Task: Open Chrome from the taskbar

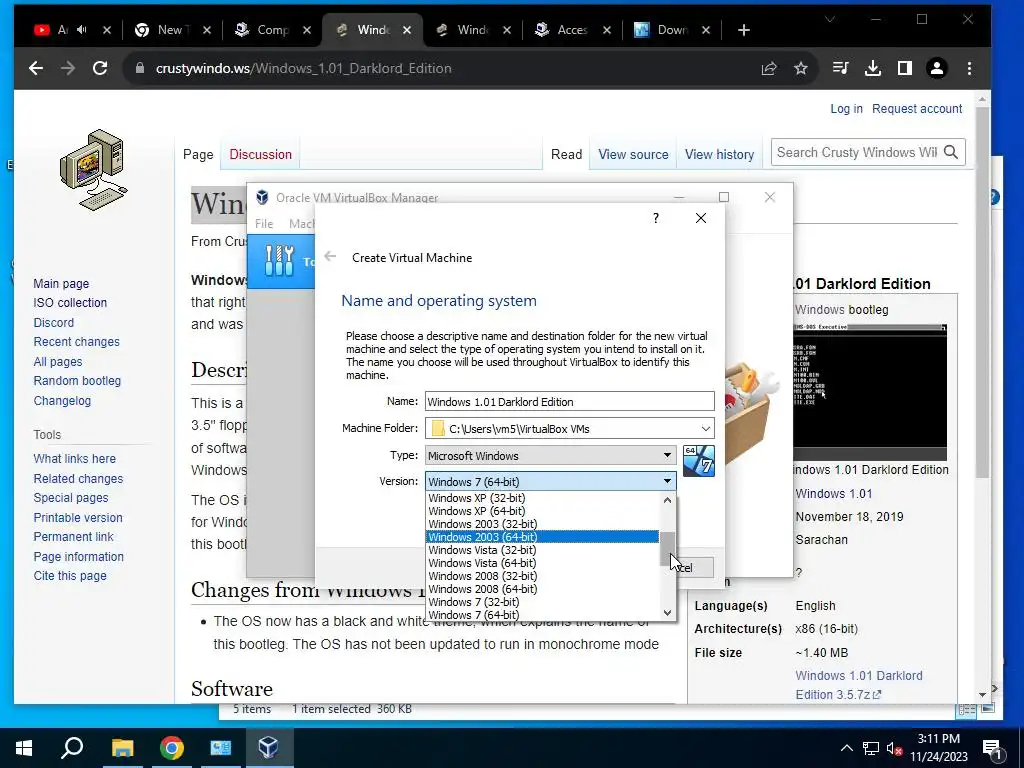Action: 172,748
